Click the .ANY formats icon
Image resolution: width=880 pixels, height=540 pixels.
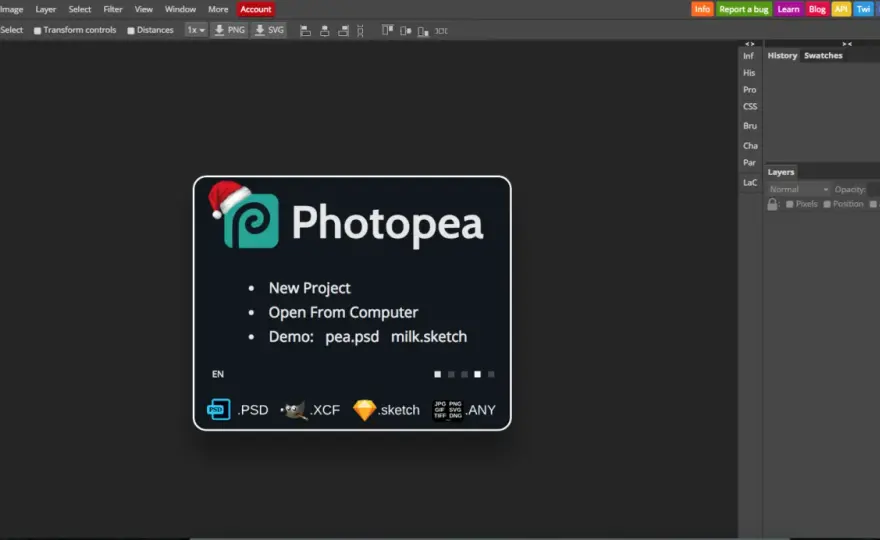point(447,410)
